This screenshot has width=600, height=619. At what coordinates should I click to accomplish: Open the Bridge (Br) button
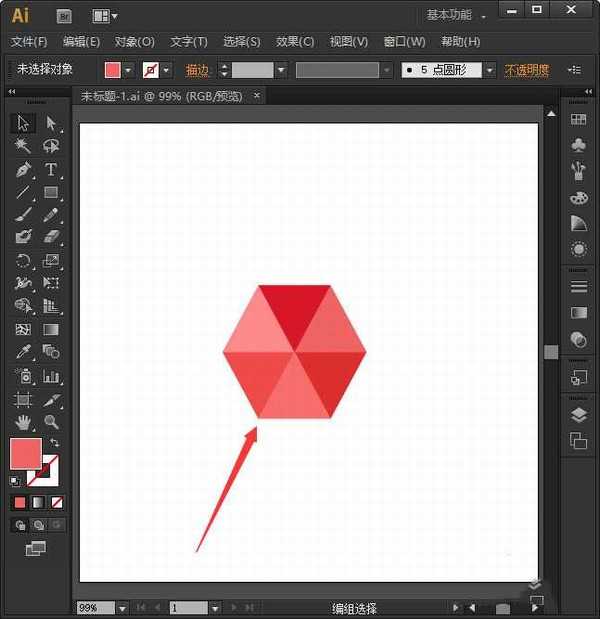[x=64, y=15]
